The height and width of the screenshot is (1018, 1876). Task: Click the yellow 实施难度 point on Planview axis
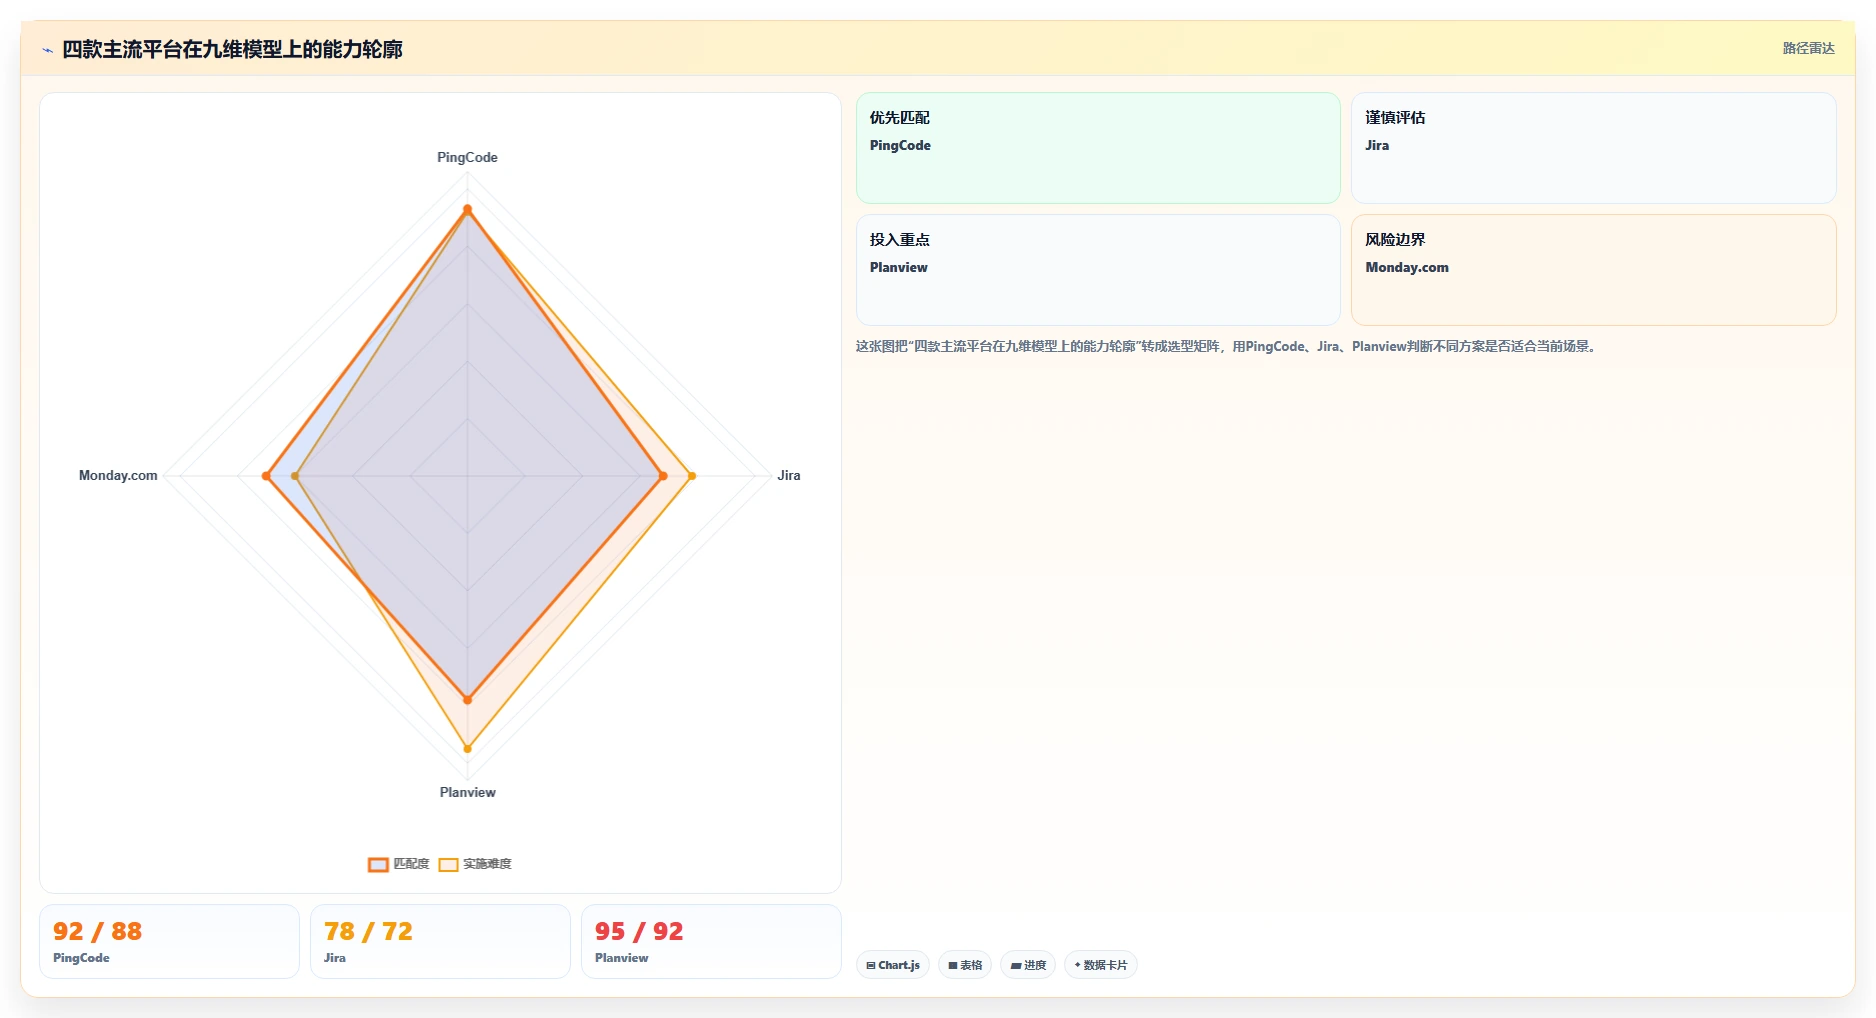point(467,748)
